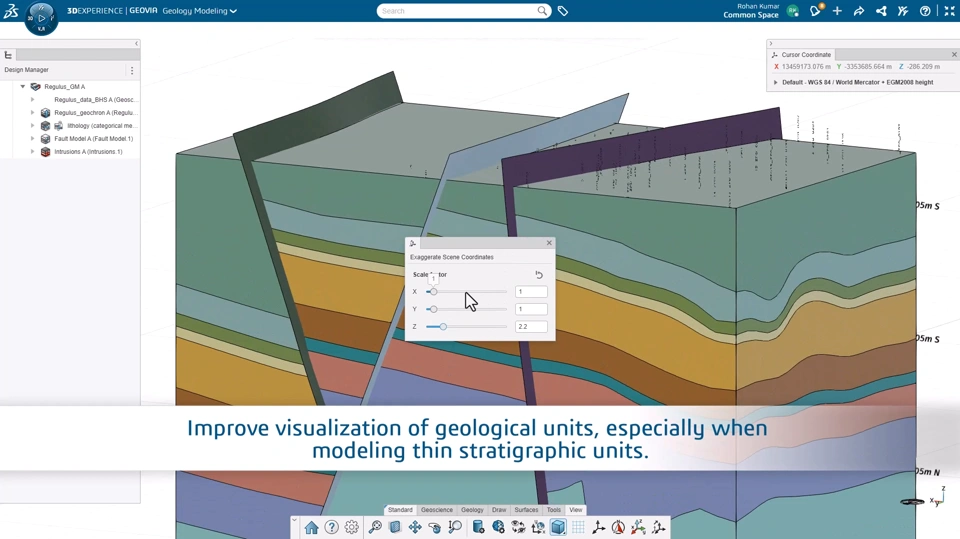The width and height of the screenshot is (960, 539).
Task: Select the Fit All In zoom icon
Action: point(375,527)
